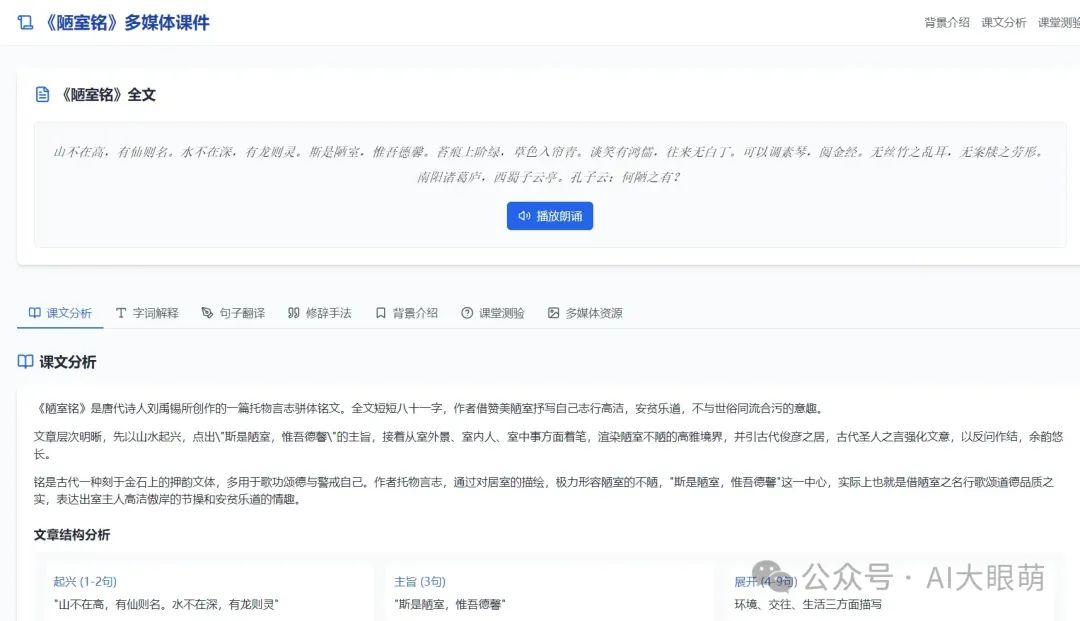Switch to the 句子翻译 tab

pos(233,313)
